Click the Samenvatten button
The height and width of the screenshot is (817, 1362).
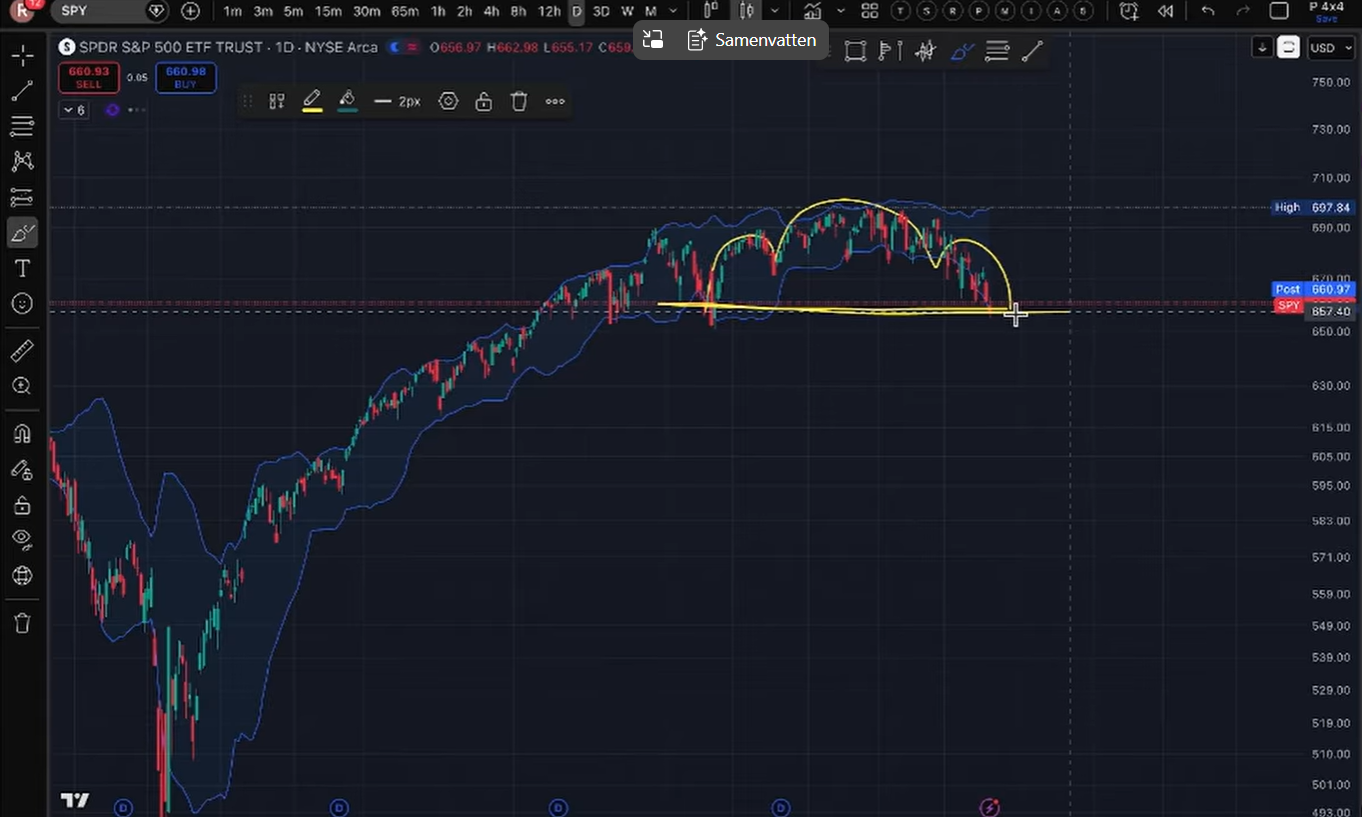click(x=752, y=40)
